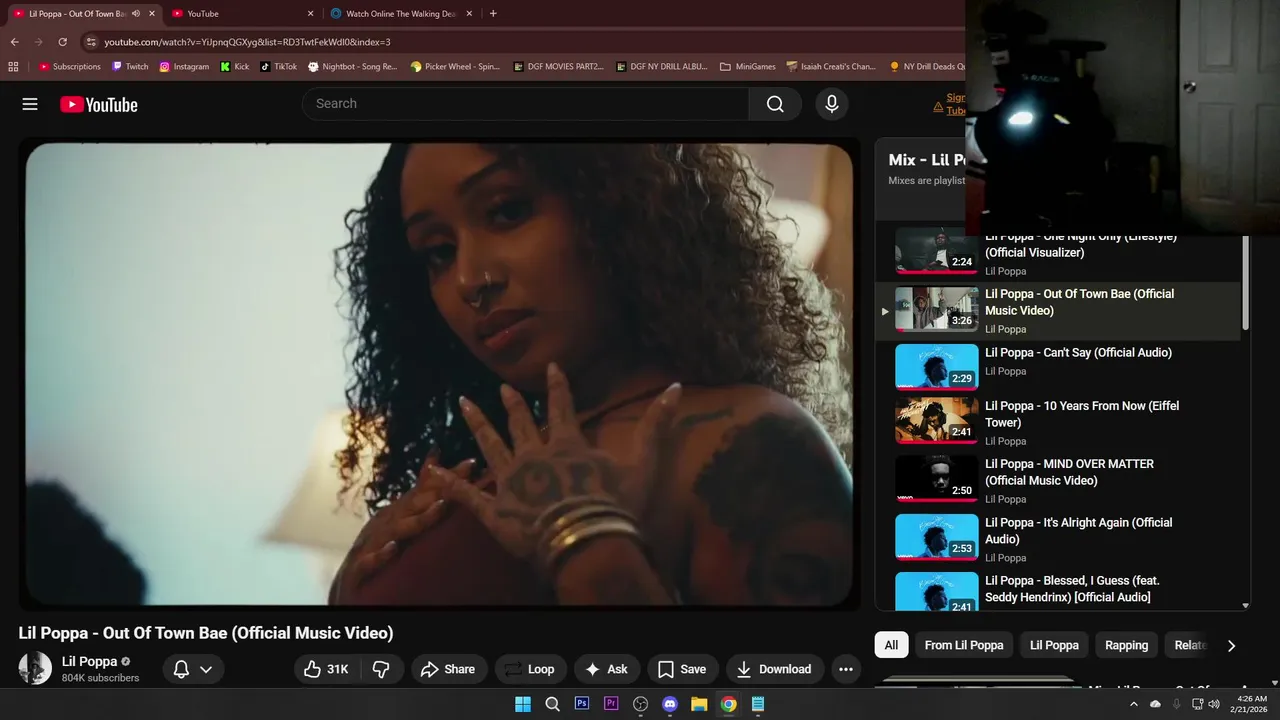Open the MiniGames bookmarks folder
1280x720 pixels.
(747, 67)
